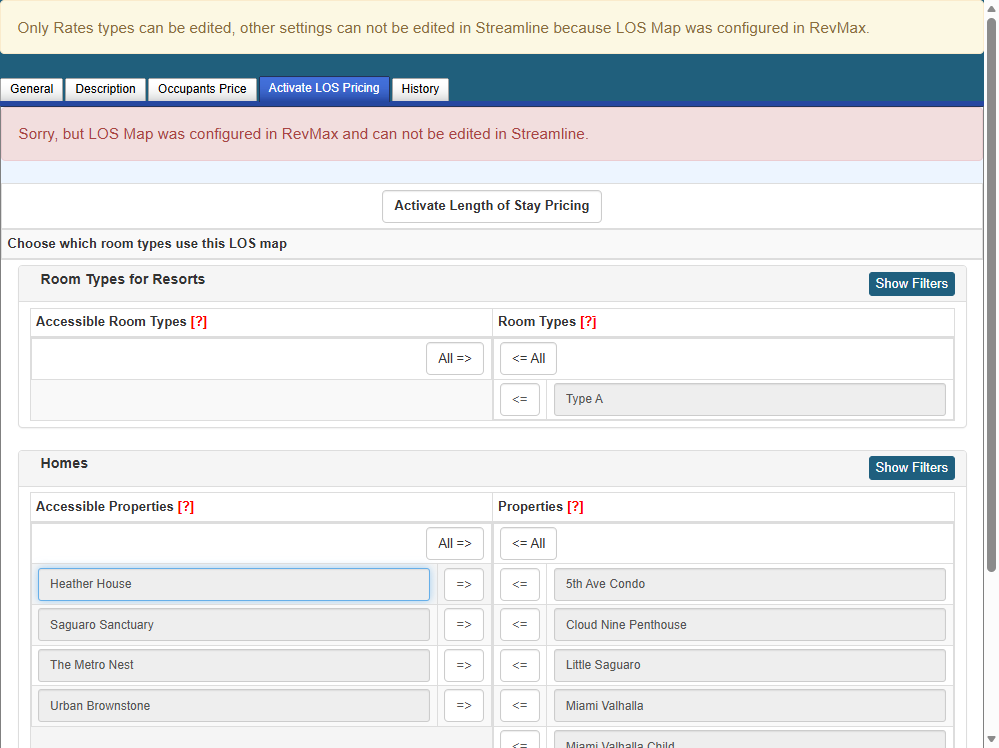
Task: Open help icon beside Accessible Properties
Action: [x=185, y=507]
